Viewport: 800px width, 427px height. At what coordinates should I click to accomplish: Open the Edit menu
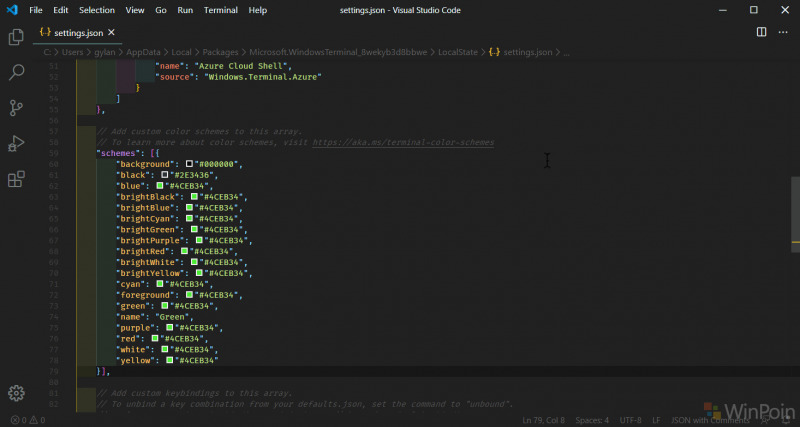point(61,10)
